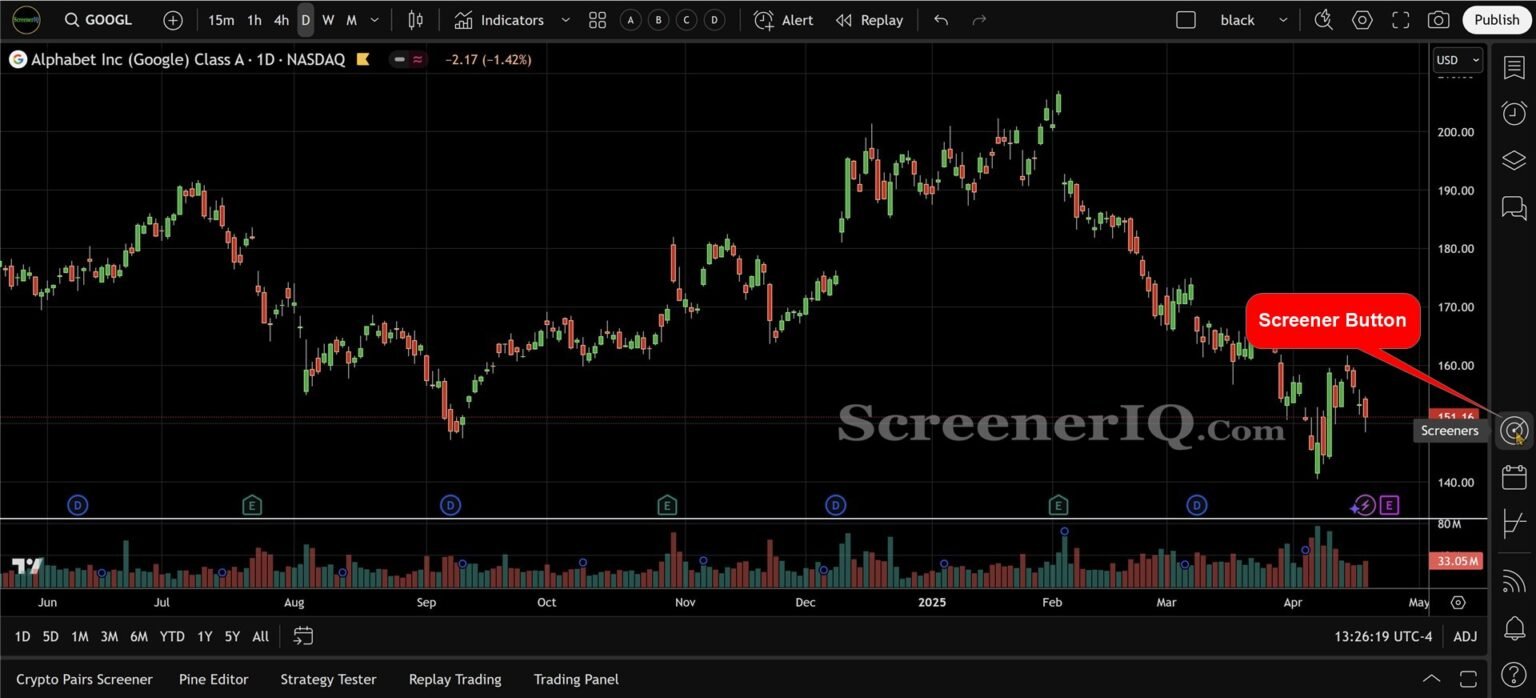Click the circled A quick button
Image resolution: width=1536 pixels, height=698 pixels.
(x=631, y=20)
